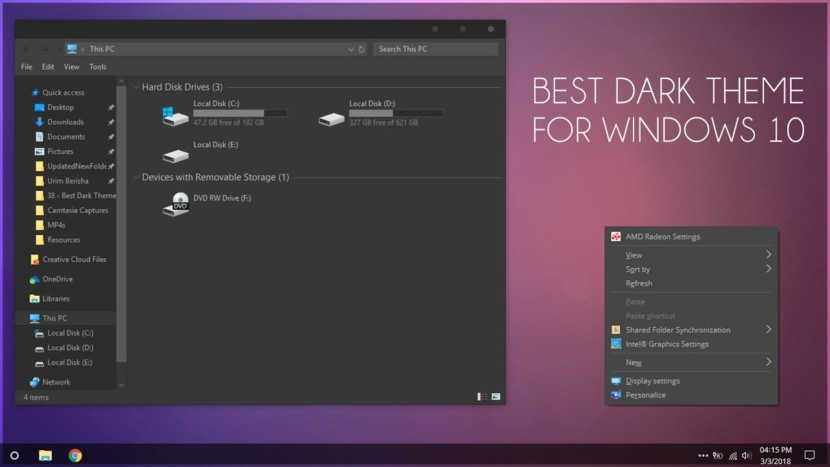Collapse the Hard Disk Drives group
The width and height of the screenshot is (830, 467).
tap(136, 87)
